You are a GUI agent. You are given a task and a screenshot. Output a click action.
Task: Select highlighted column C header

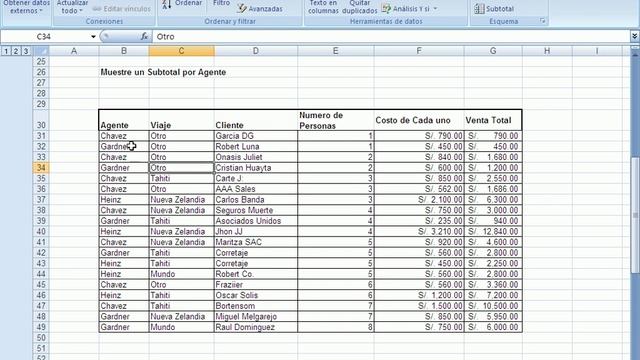click(181, 51)
